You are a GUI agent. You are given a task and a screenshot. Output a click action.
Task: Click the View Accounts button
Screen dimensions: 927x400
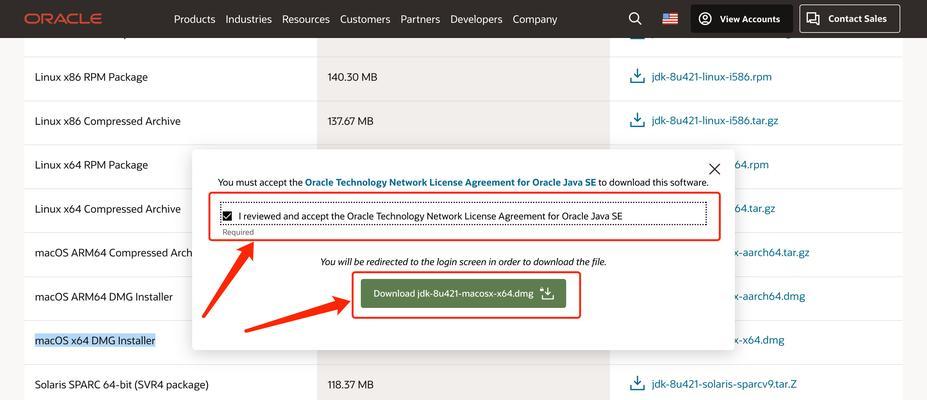point(741,19)
